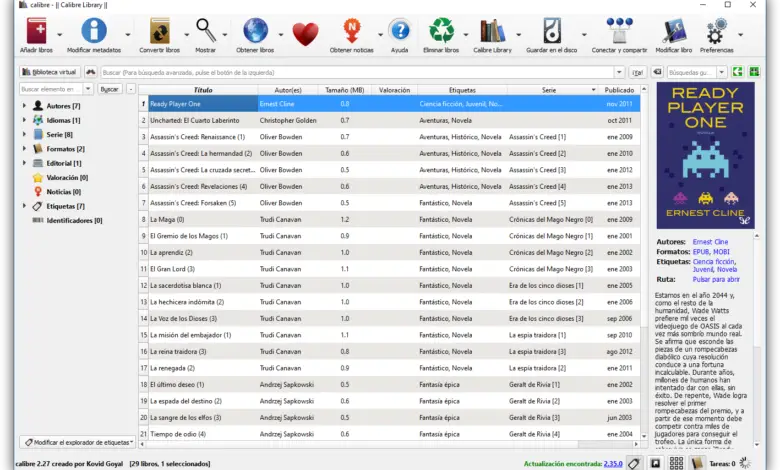
Task: Click Modificar el explorador de etiquetas button
Action: pyautogui.click(x=79, y=442)
